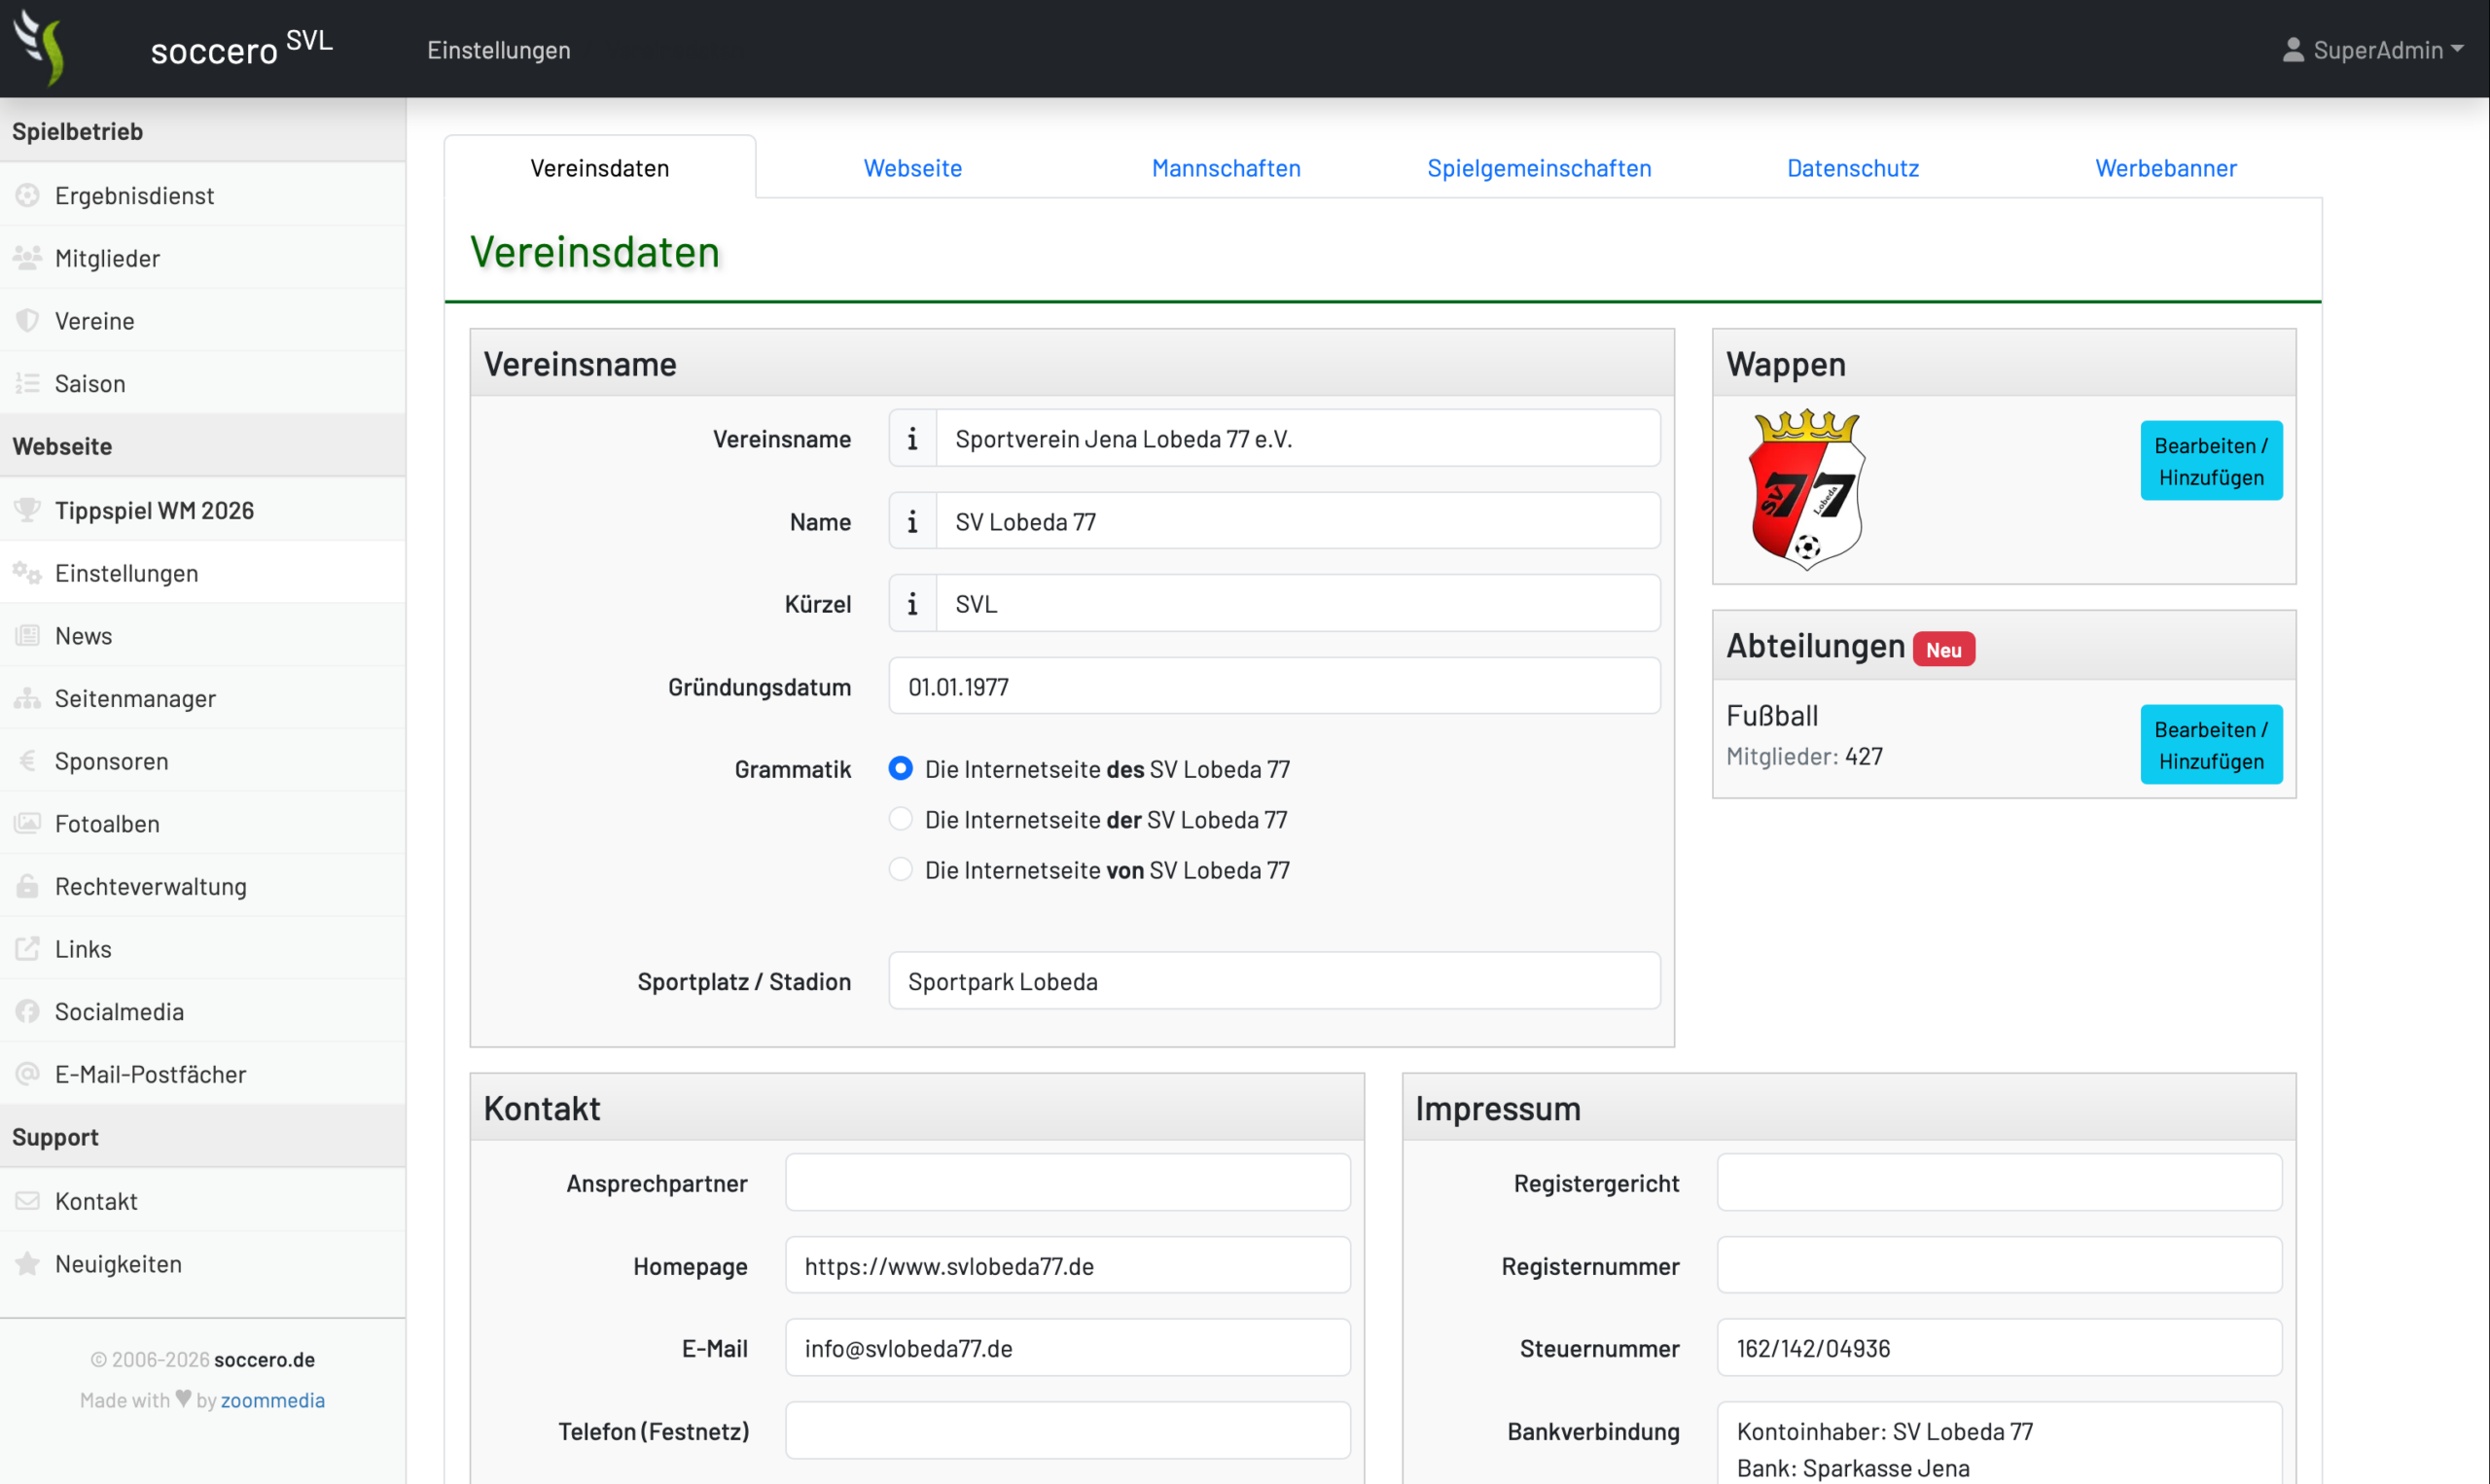Select the 'des SV Lobeda 77' grammar option
Image resolution: width=2490 pixels, height=1484 pixels.
[900, 768]
